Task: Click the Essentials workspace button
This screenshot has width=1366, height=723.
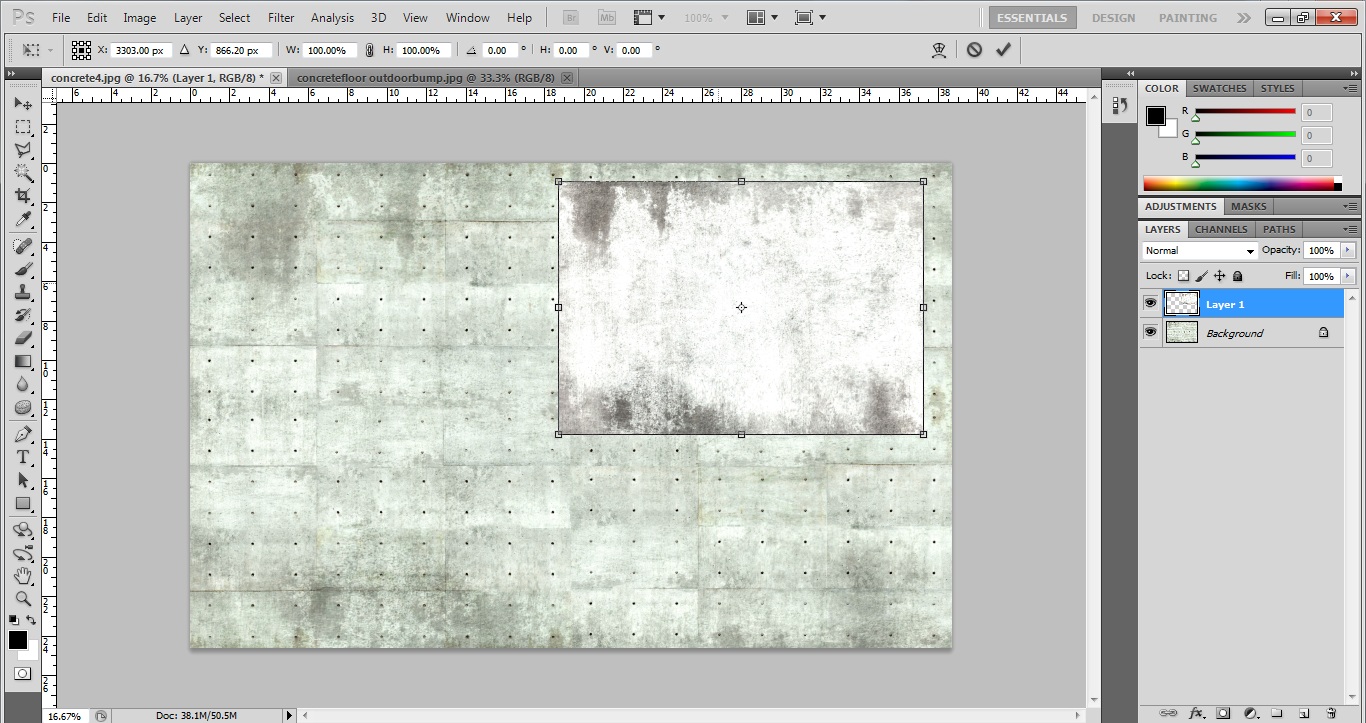Action: pyautogui.click(x=1033, y=18)
